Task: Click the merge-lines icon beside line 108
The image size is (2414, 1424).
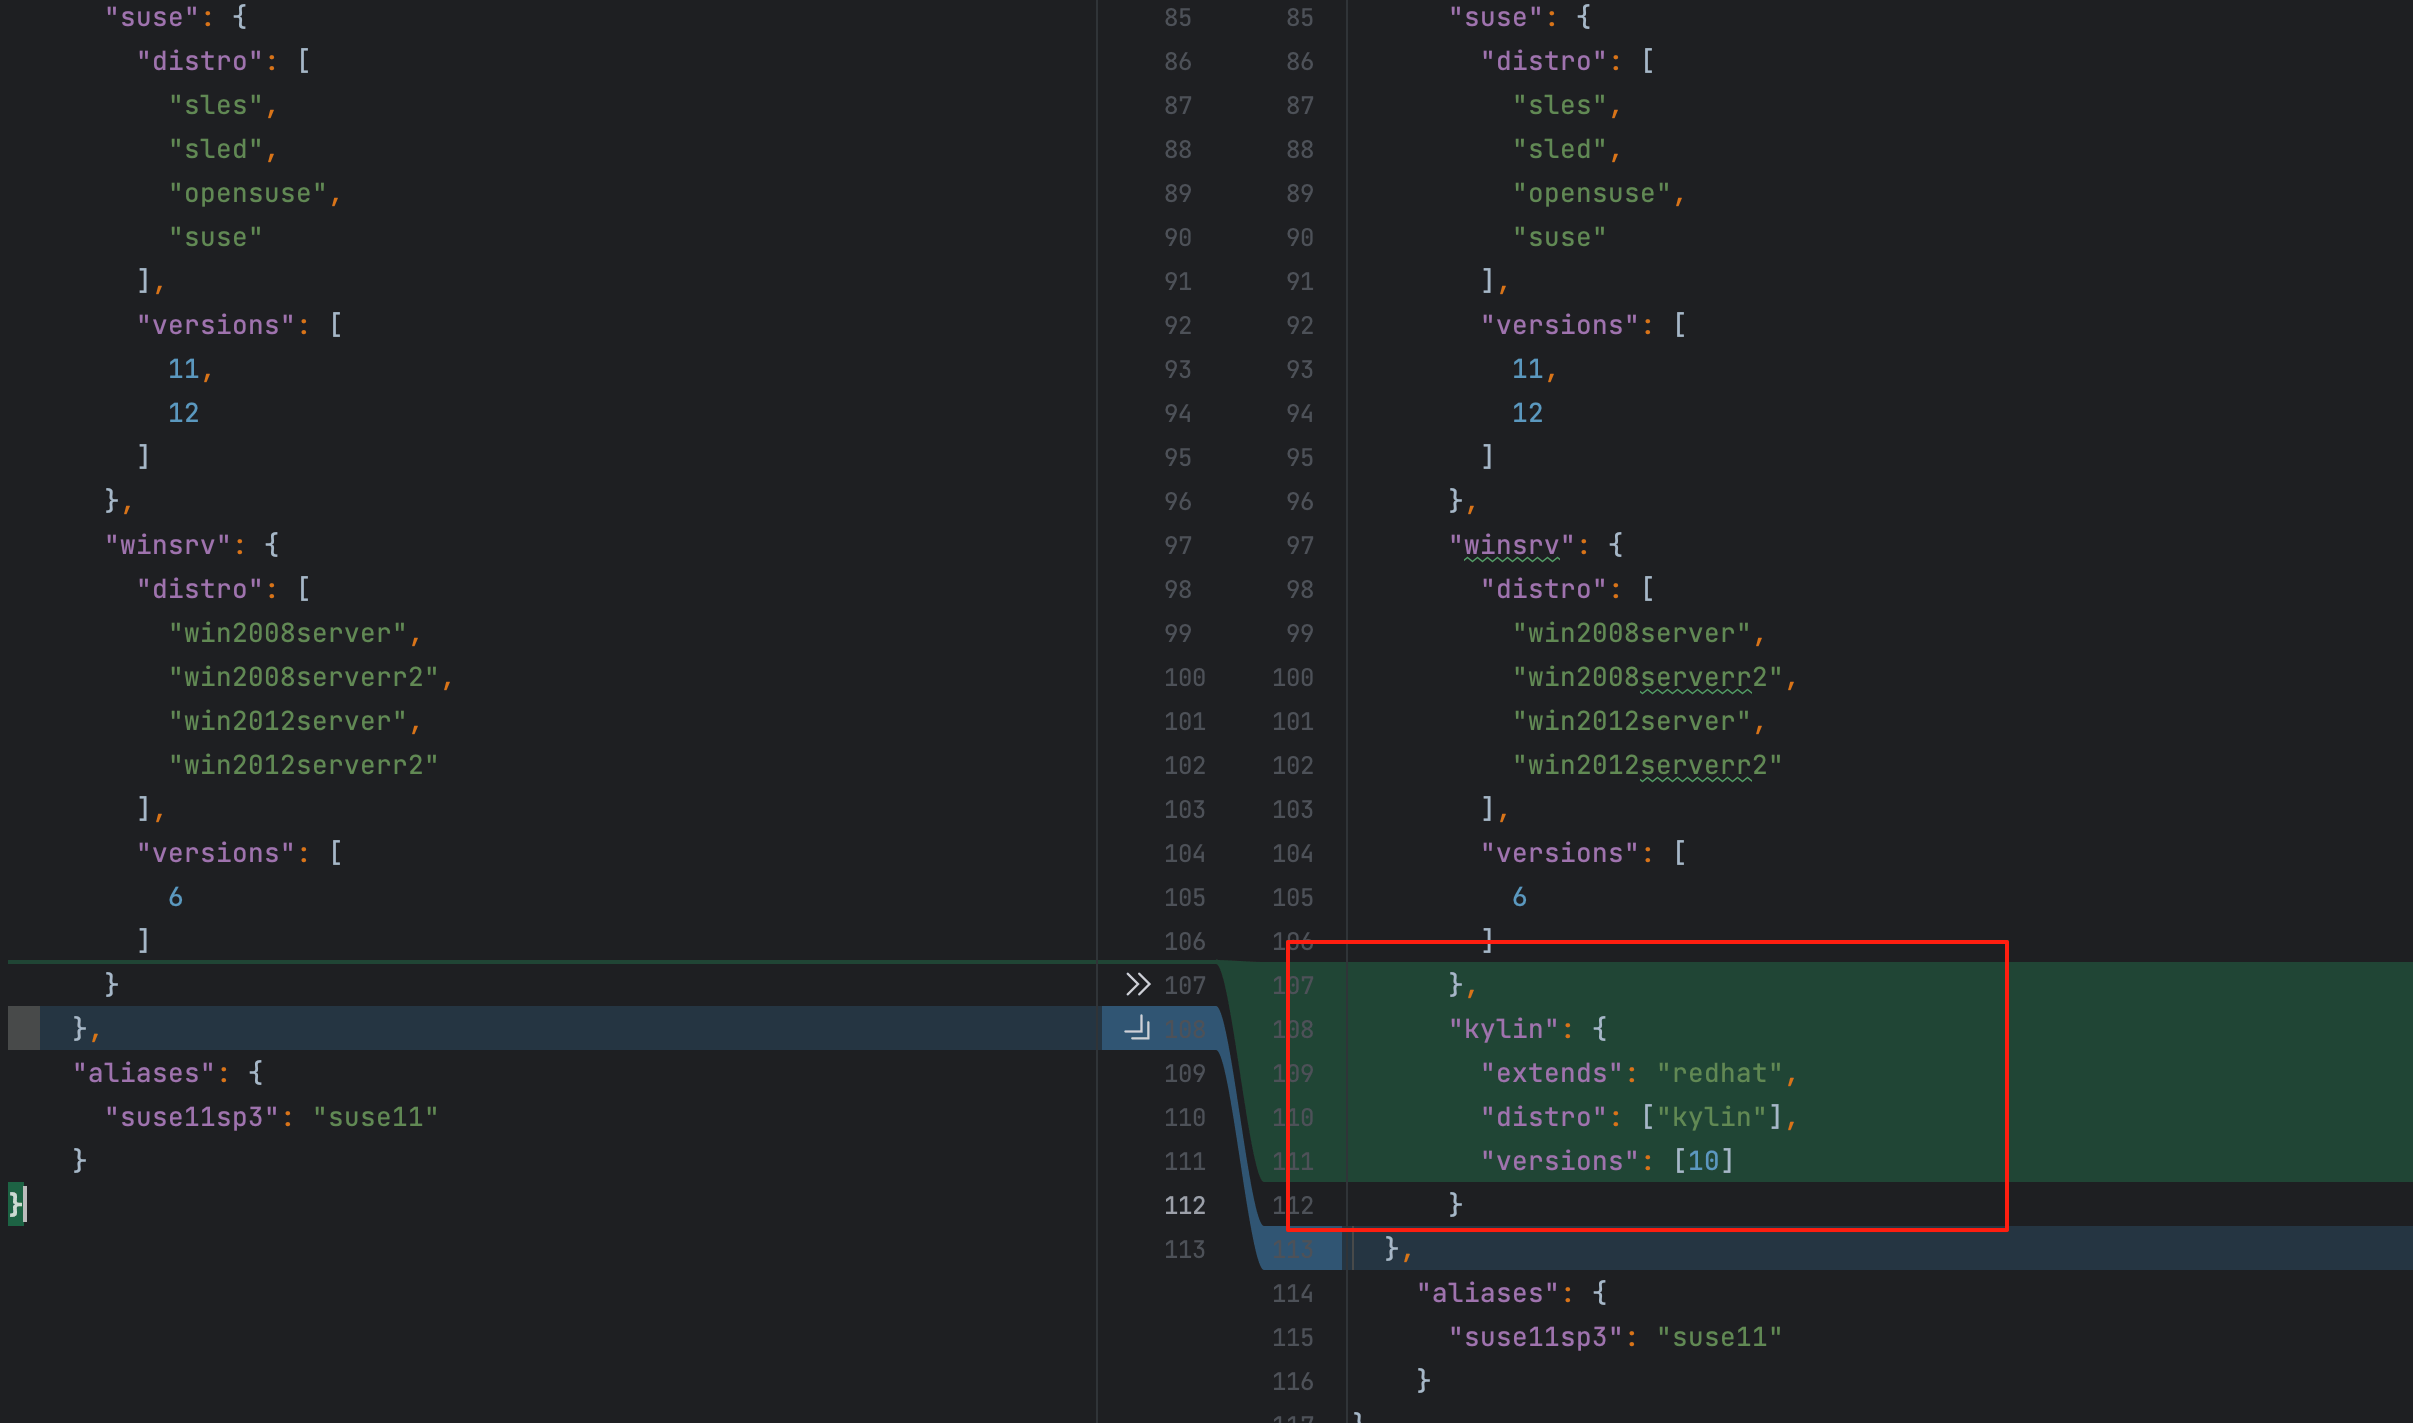Action: [x=1137, y=1028]
